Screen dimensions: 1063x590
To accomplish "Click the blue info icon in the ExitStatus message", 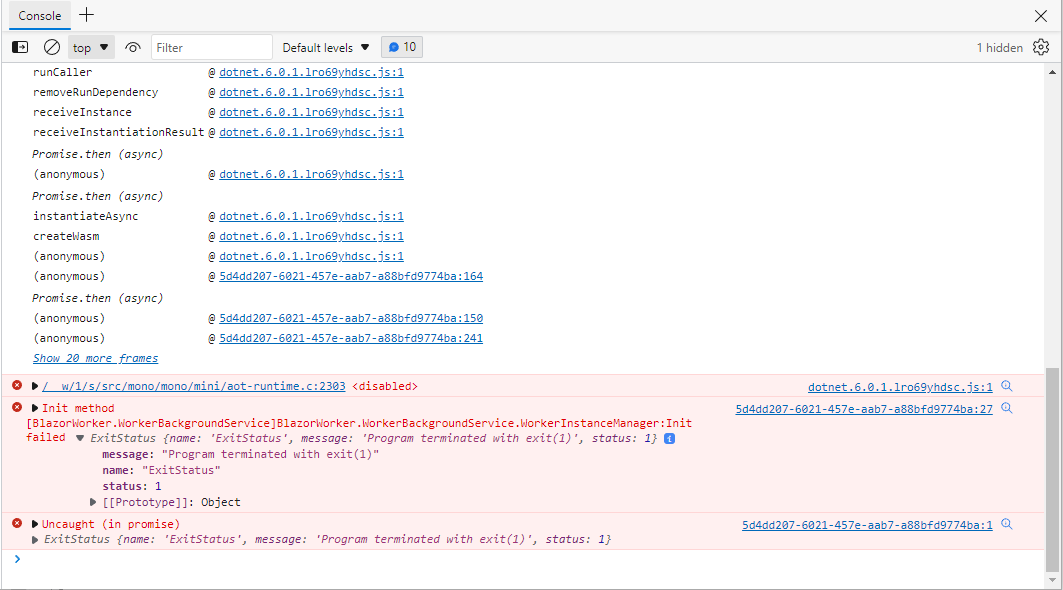I will (667, 437).
